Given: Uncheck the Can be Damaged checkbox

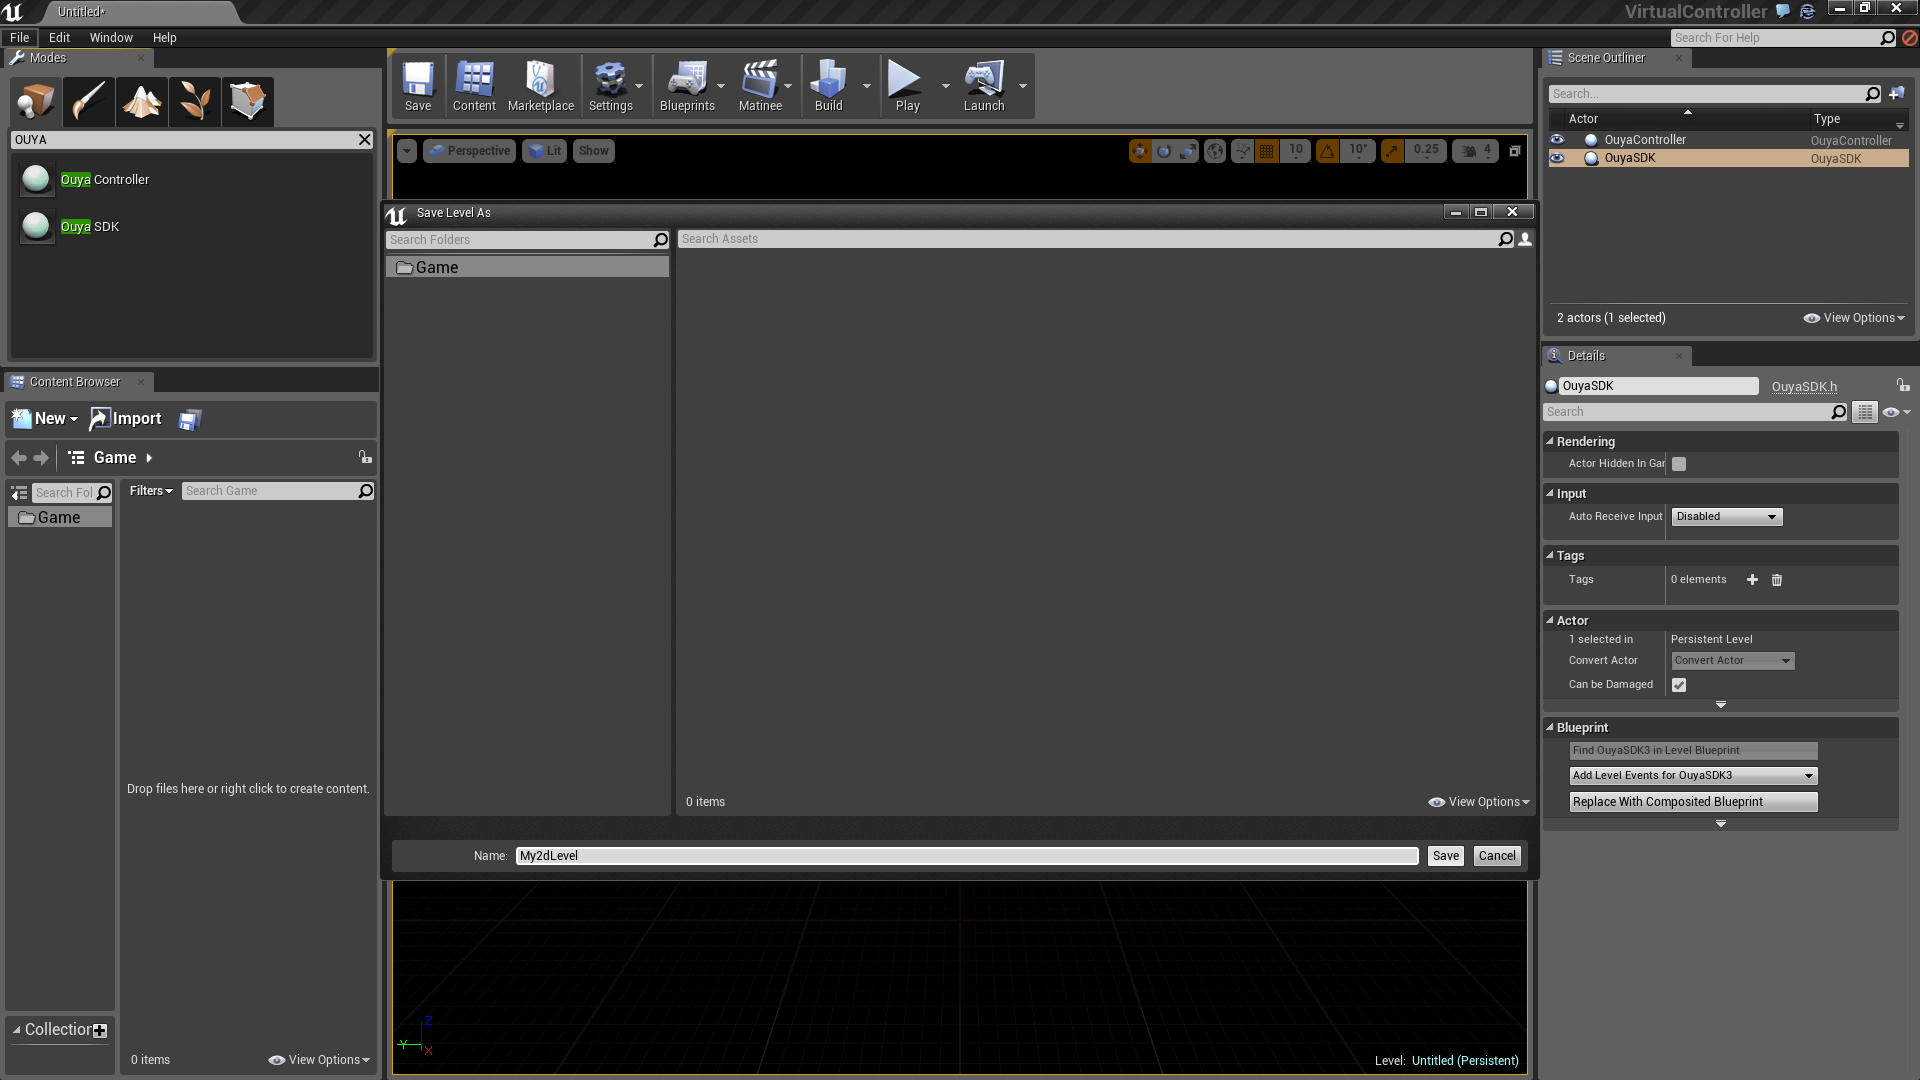Looking at the screenshot, I should 1679,685.
